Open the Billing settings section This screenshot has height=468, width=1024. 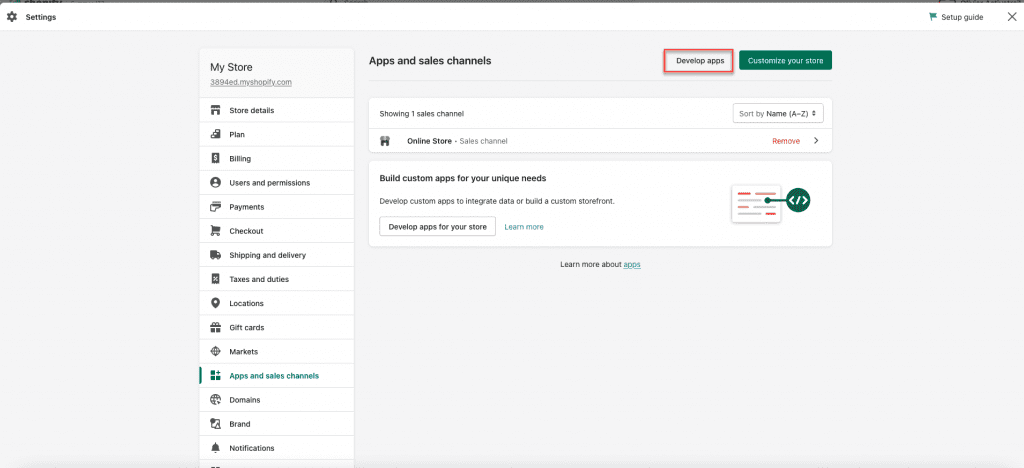[277, 159]
